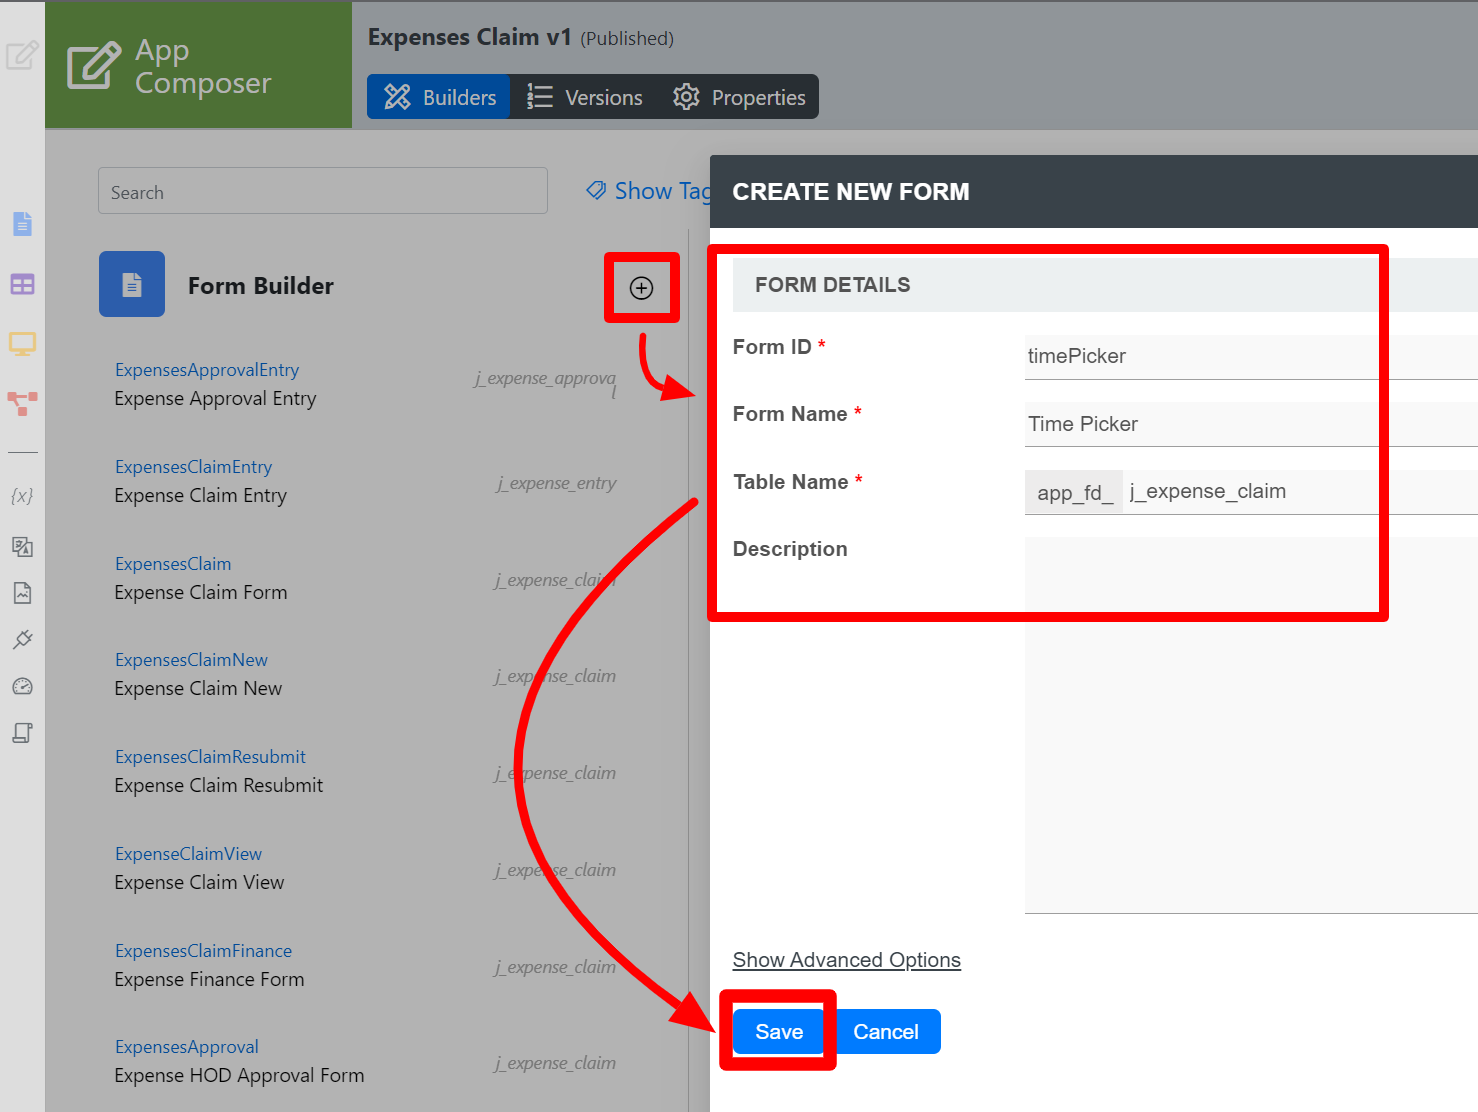
Task: Open the ExpensesClaimResubmit form link
Action: [210, 757]
